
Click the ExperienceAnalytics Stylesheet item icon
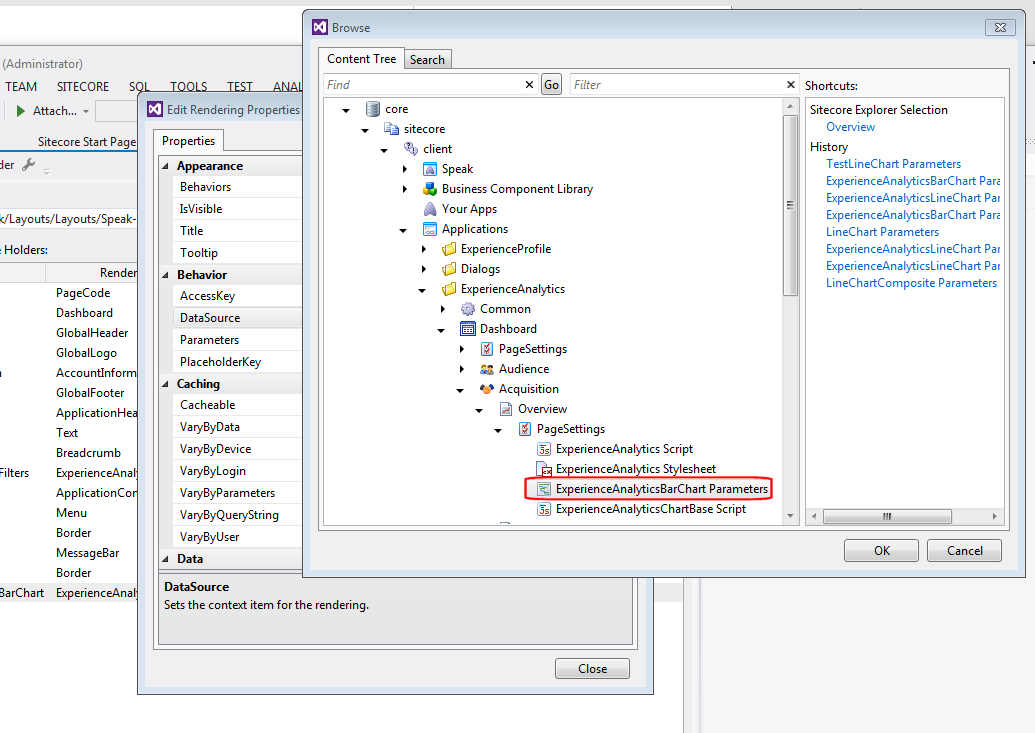coord(543,468)
